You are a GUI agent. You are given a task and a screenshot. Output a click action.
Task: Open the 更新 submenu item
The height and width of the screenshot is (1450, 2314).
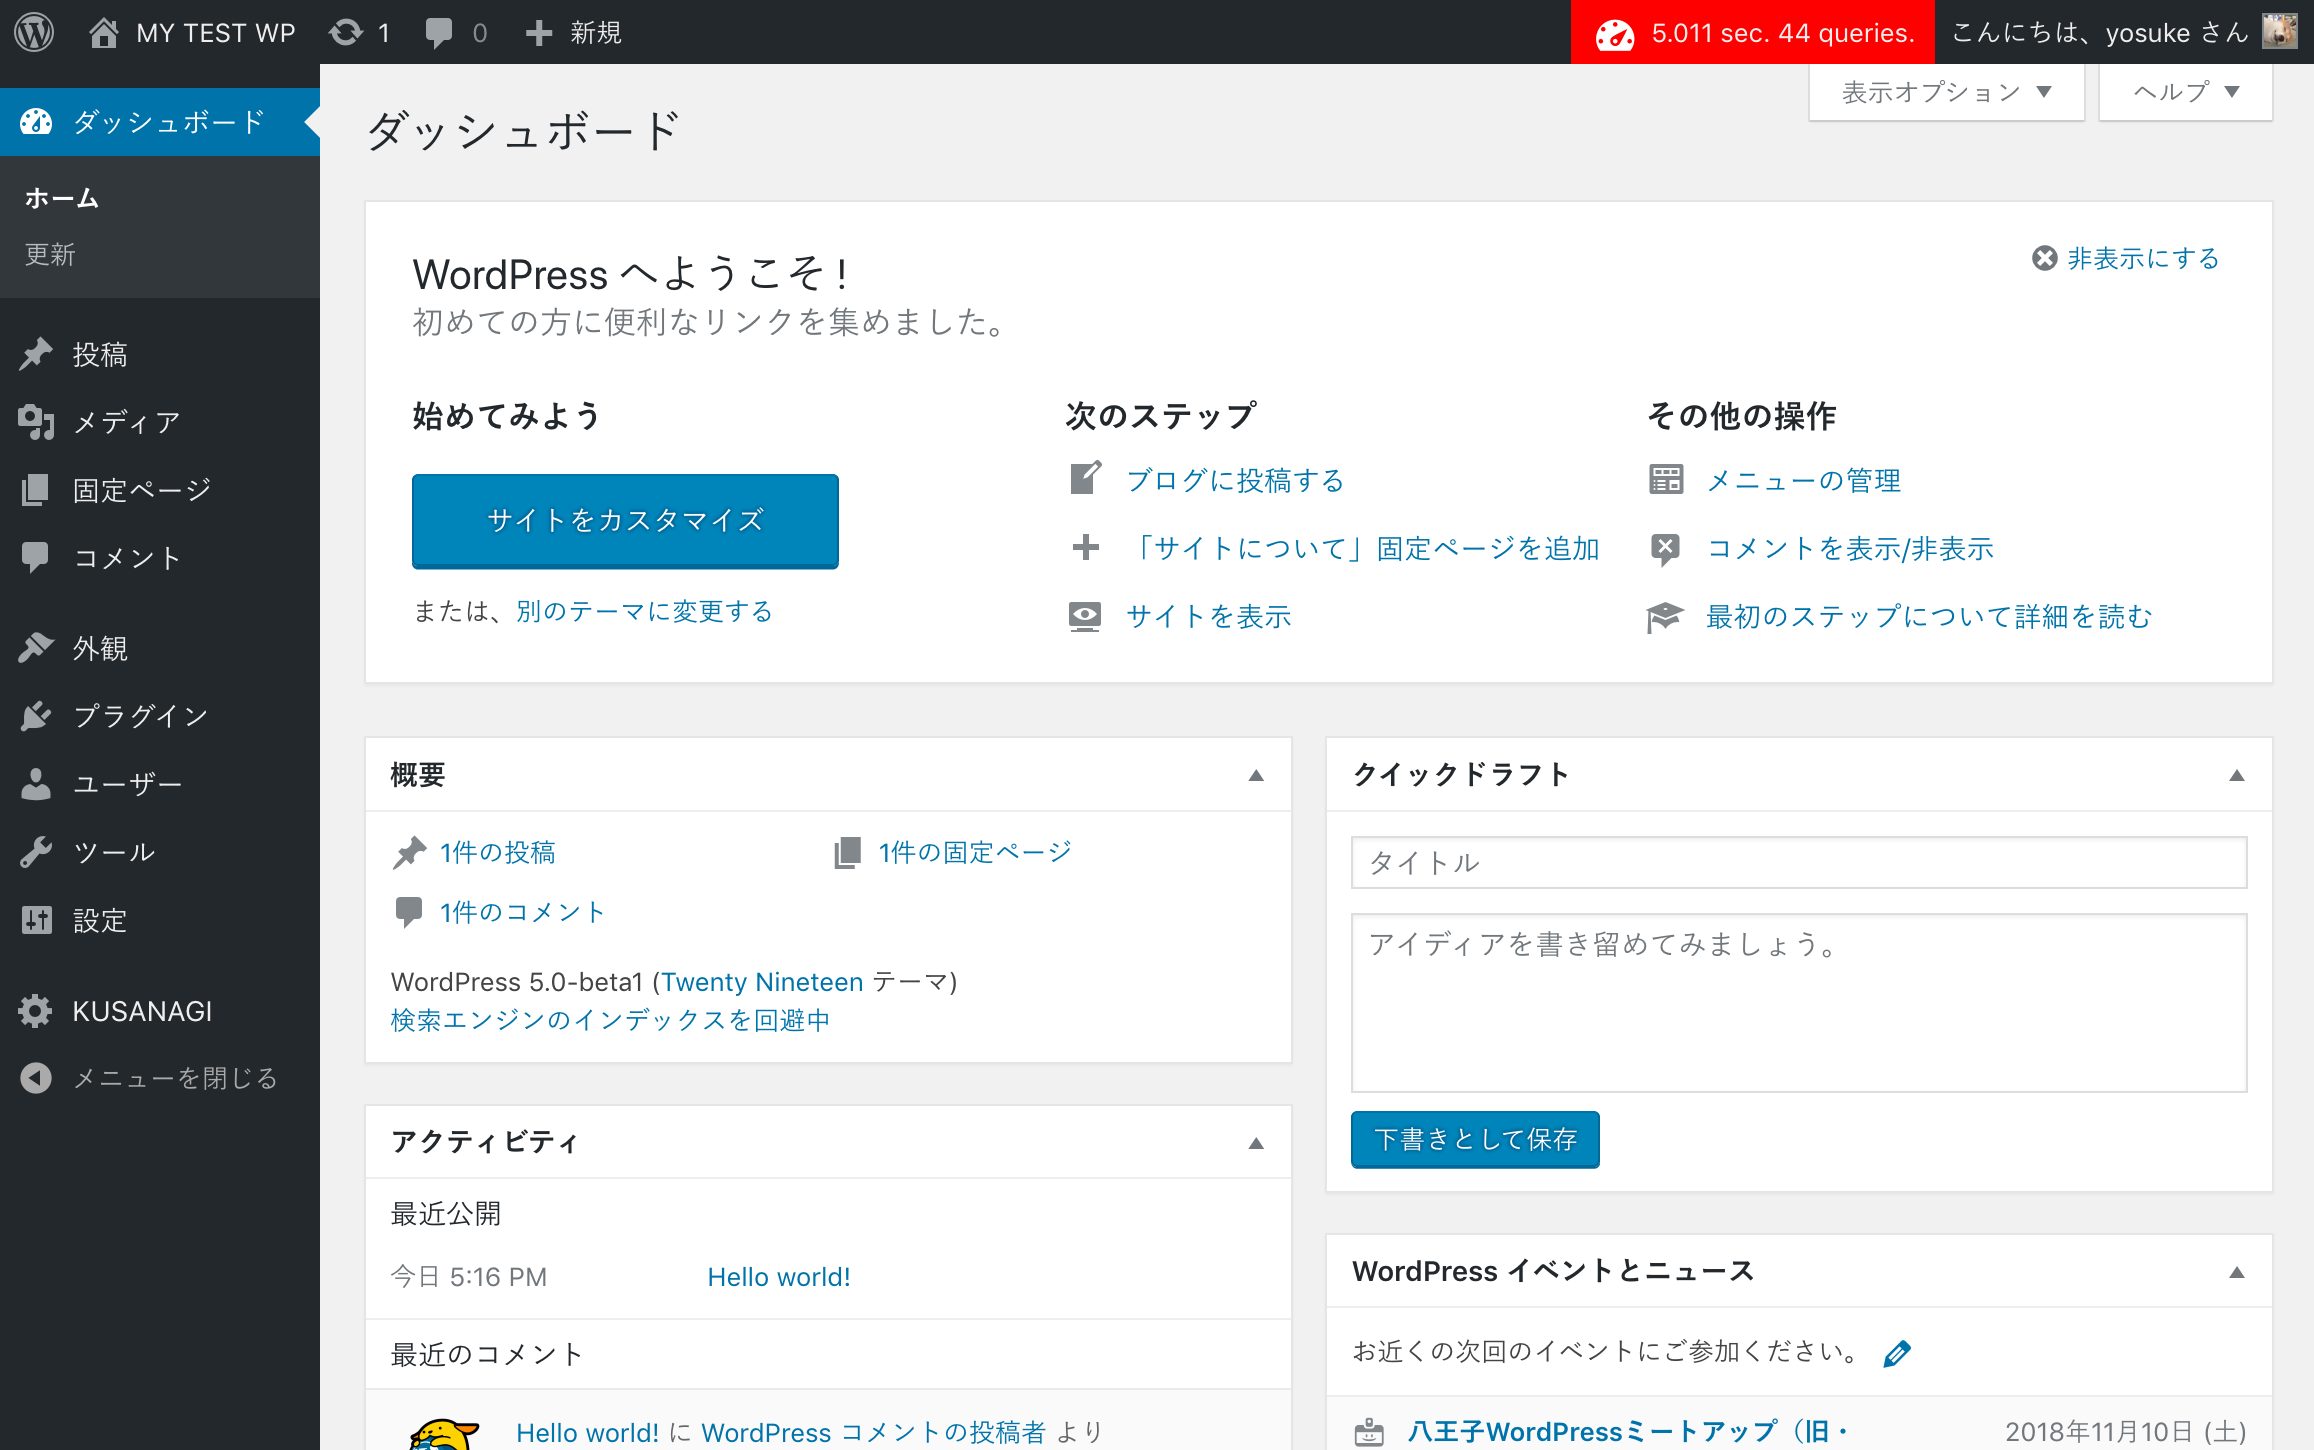[50, 254]
